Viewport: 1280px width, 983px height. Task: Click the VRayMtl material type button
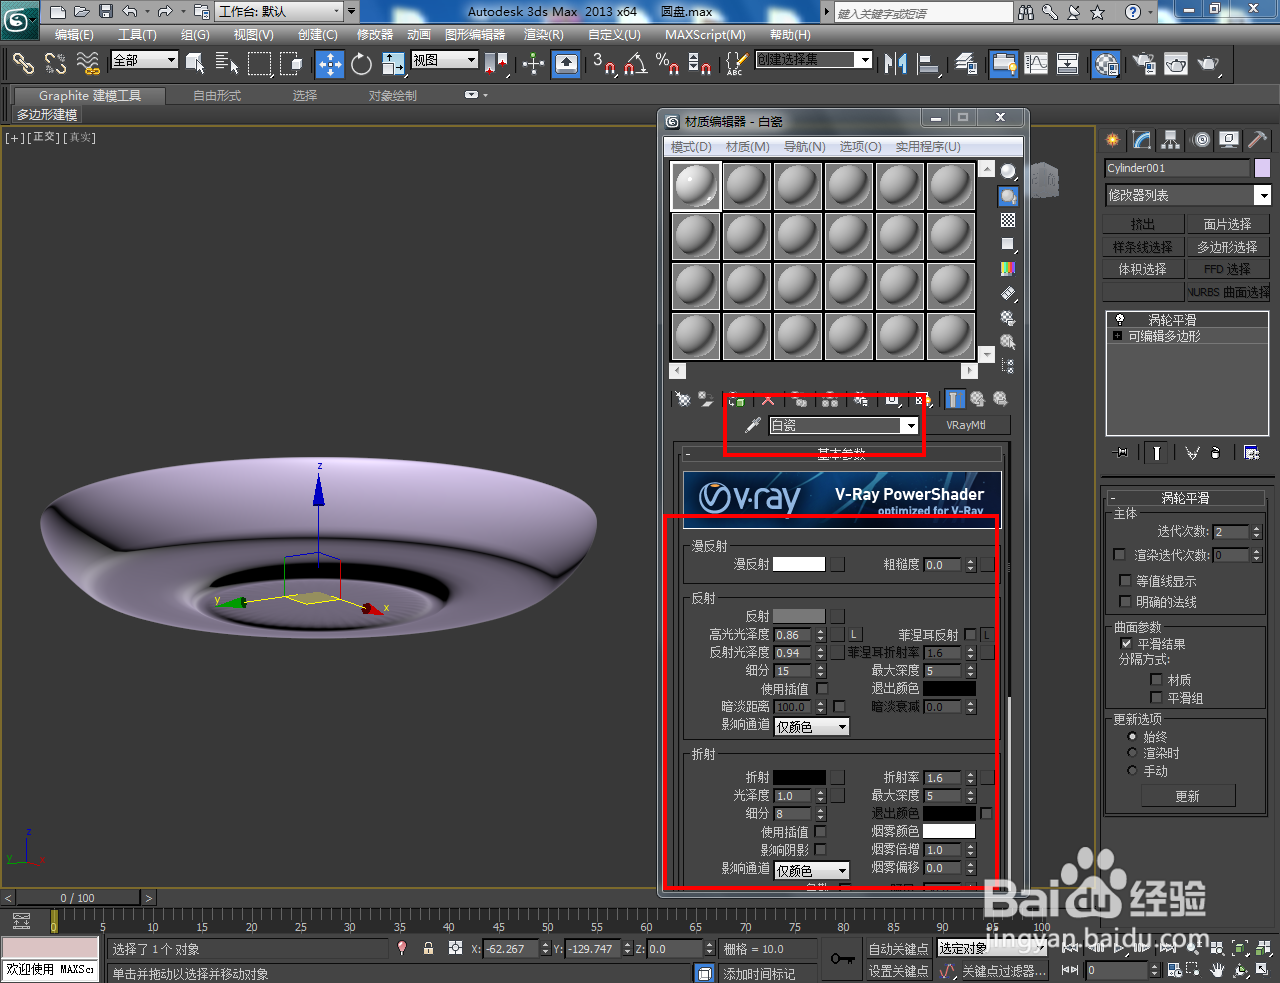tap(966, 425)
